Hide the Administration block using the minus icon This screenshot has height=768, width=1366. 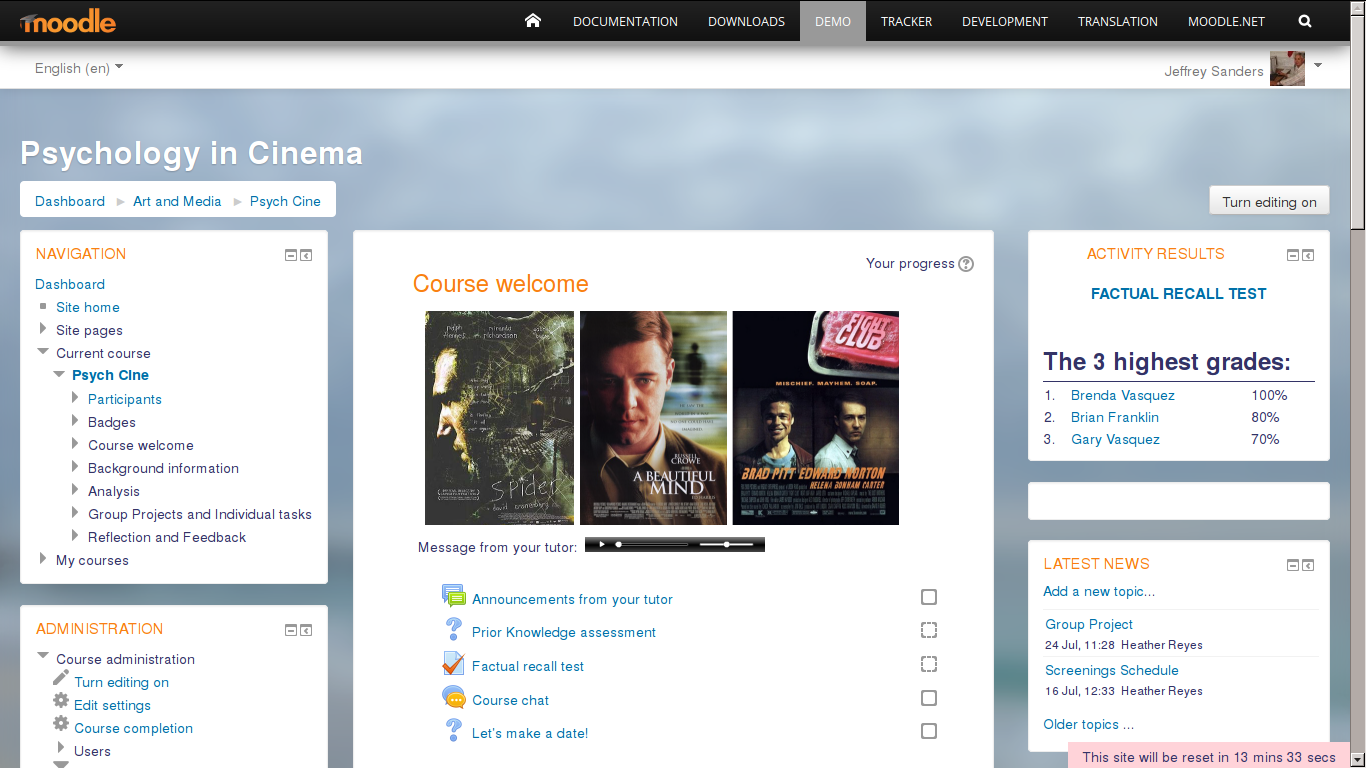[x=291, y=630]
